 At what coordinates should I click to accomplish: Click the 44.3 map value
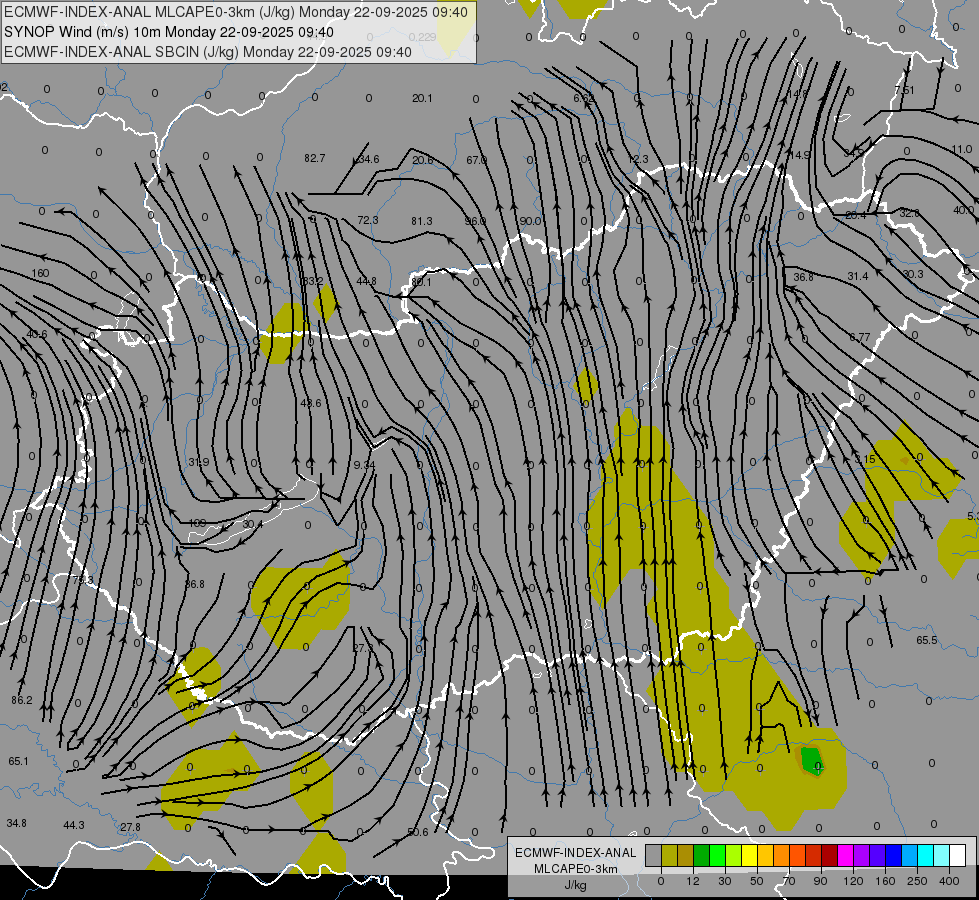(74, 826)
